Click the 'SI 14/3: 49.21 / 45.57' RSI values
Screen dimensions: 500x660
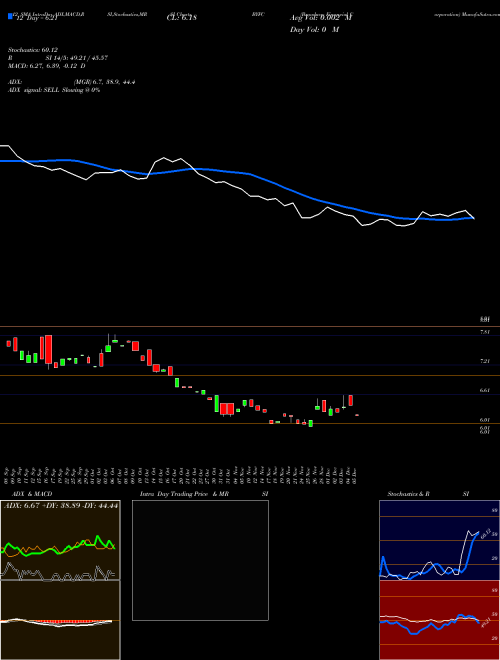(77, 58)
